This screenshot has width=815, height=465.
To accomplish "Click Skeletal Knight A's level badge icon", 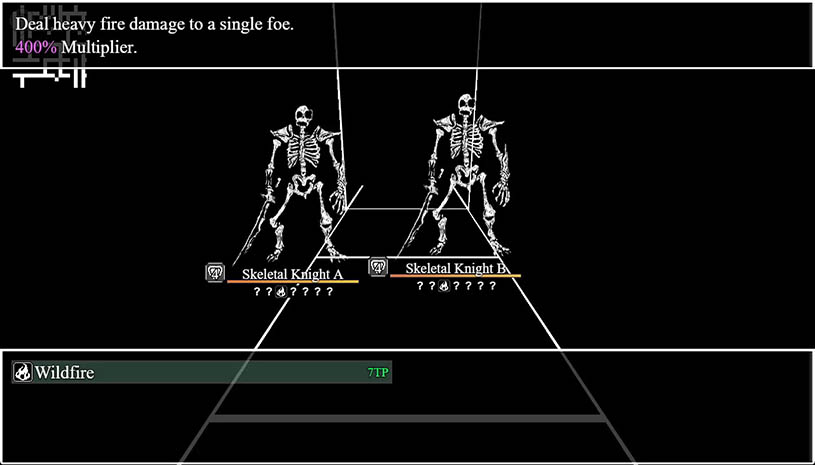I will click(x=215, y=272).
